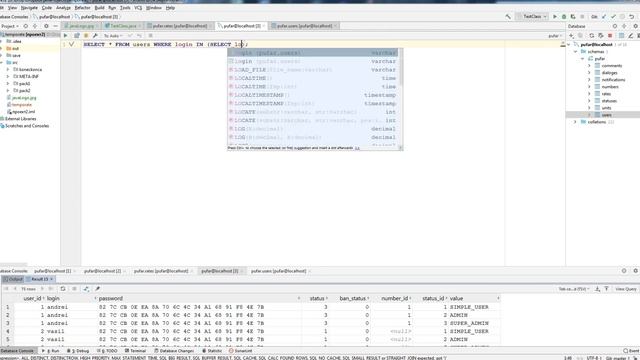640x360 pixels.
Task: Choose the first LOCALTIMESTAMP() suggestion
Action: (x=313, y=95)
